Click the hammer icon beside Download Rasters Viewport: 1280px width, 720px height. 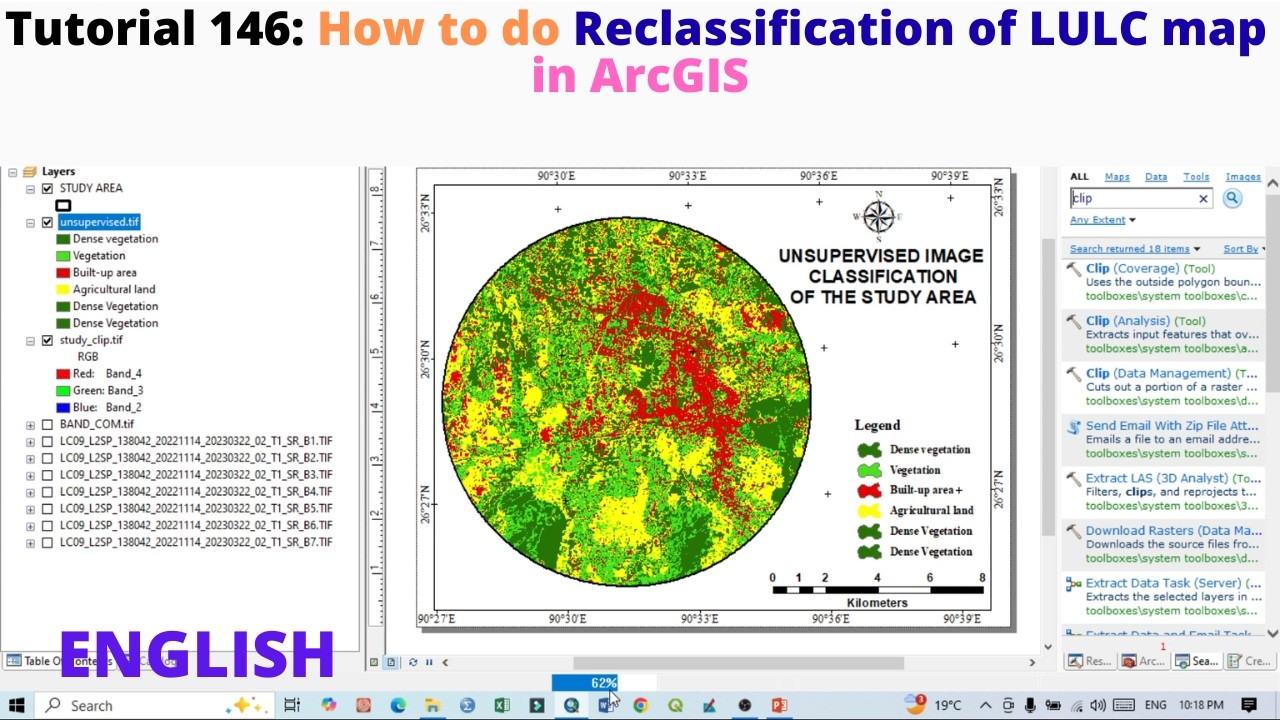[x=1073, y=531]
